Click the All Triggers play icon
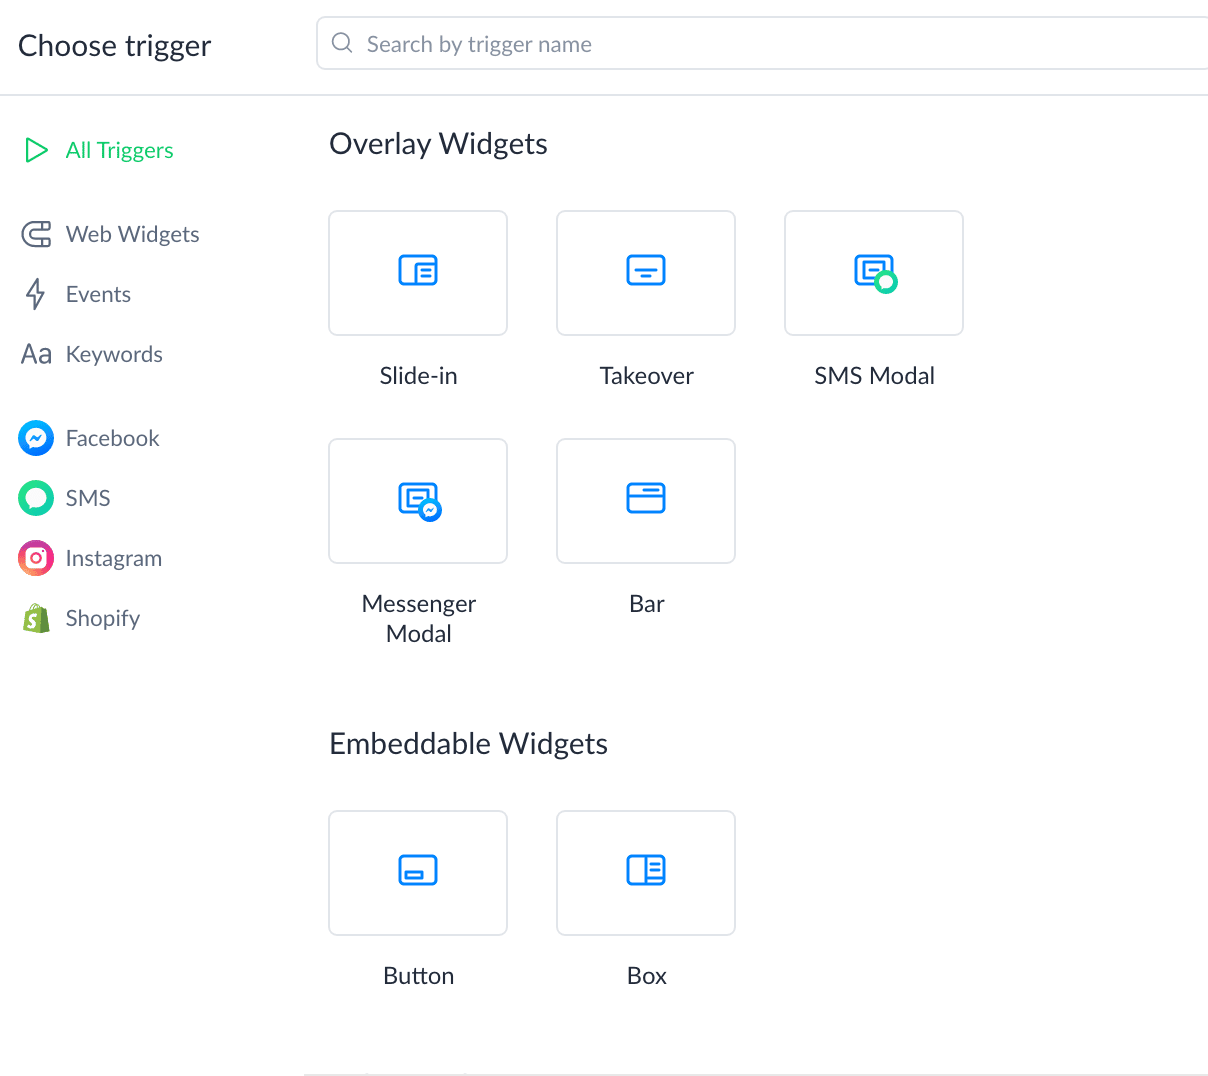The width and height of the screenshot is (1208, 1076). click(x=36, y=150)
